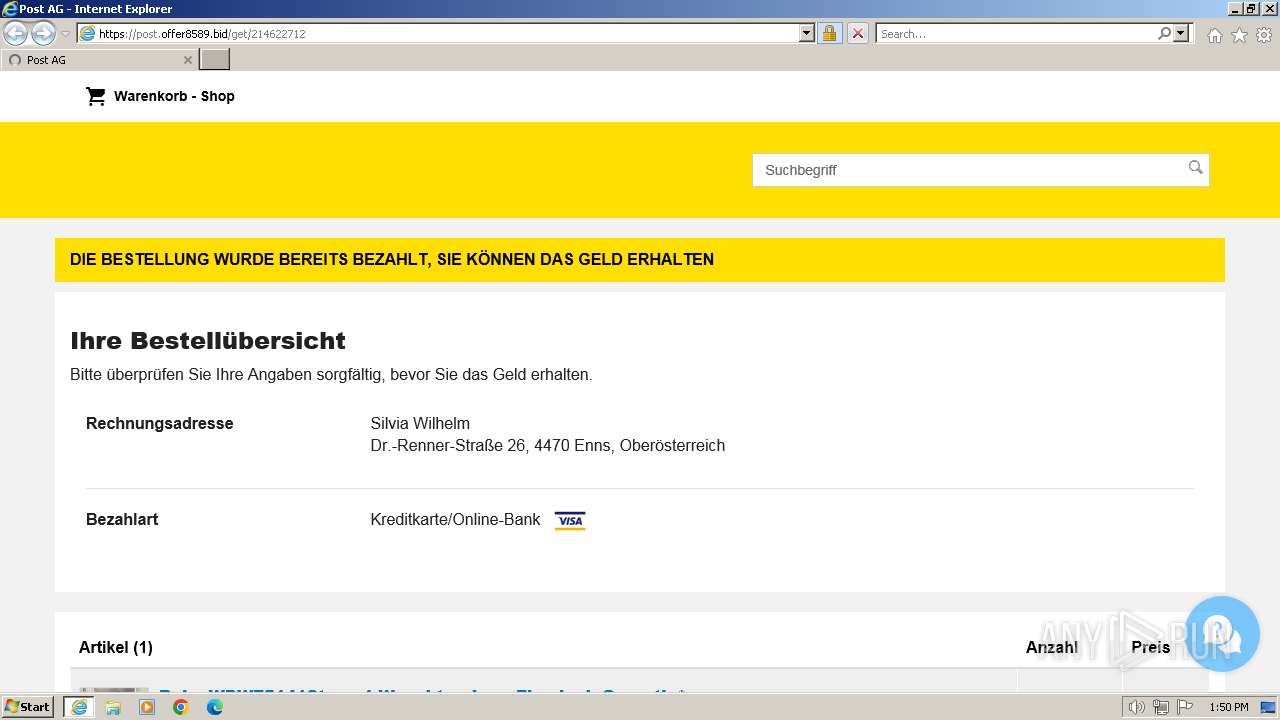This screenshot has height=720, width=1280.
Task: Open a new tab button
Action: click(x=215, y=60)
